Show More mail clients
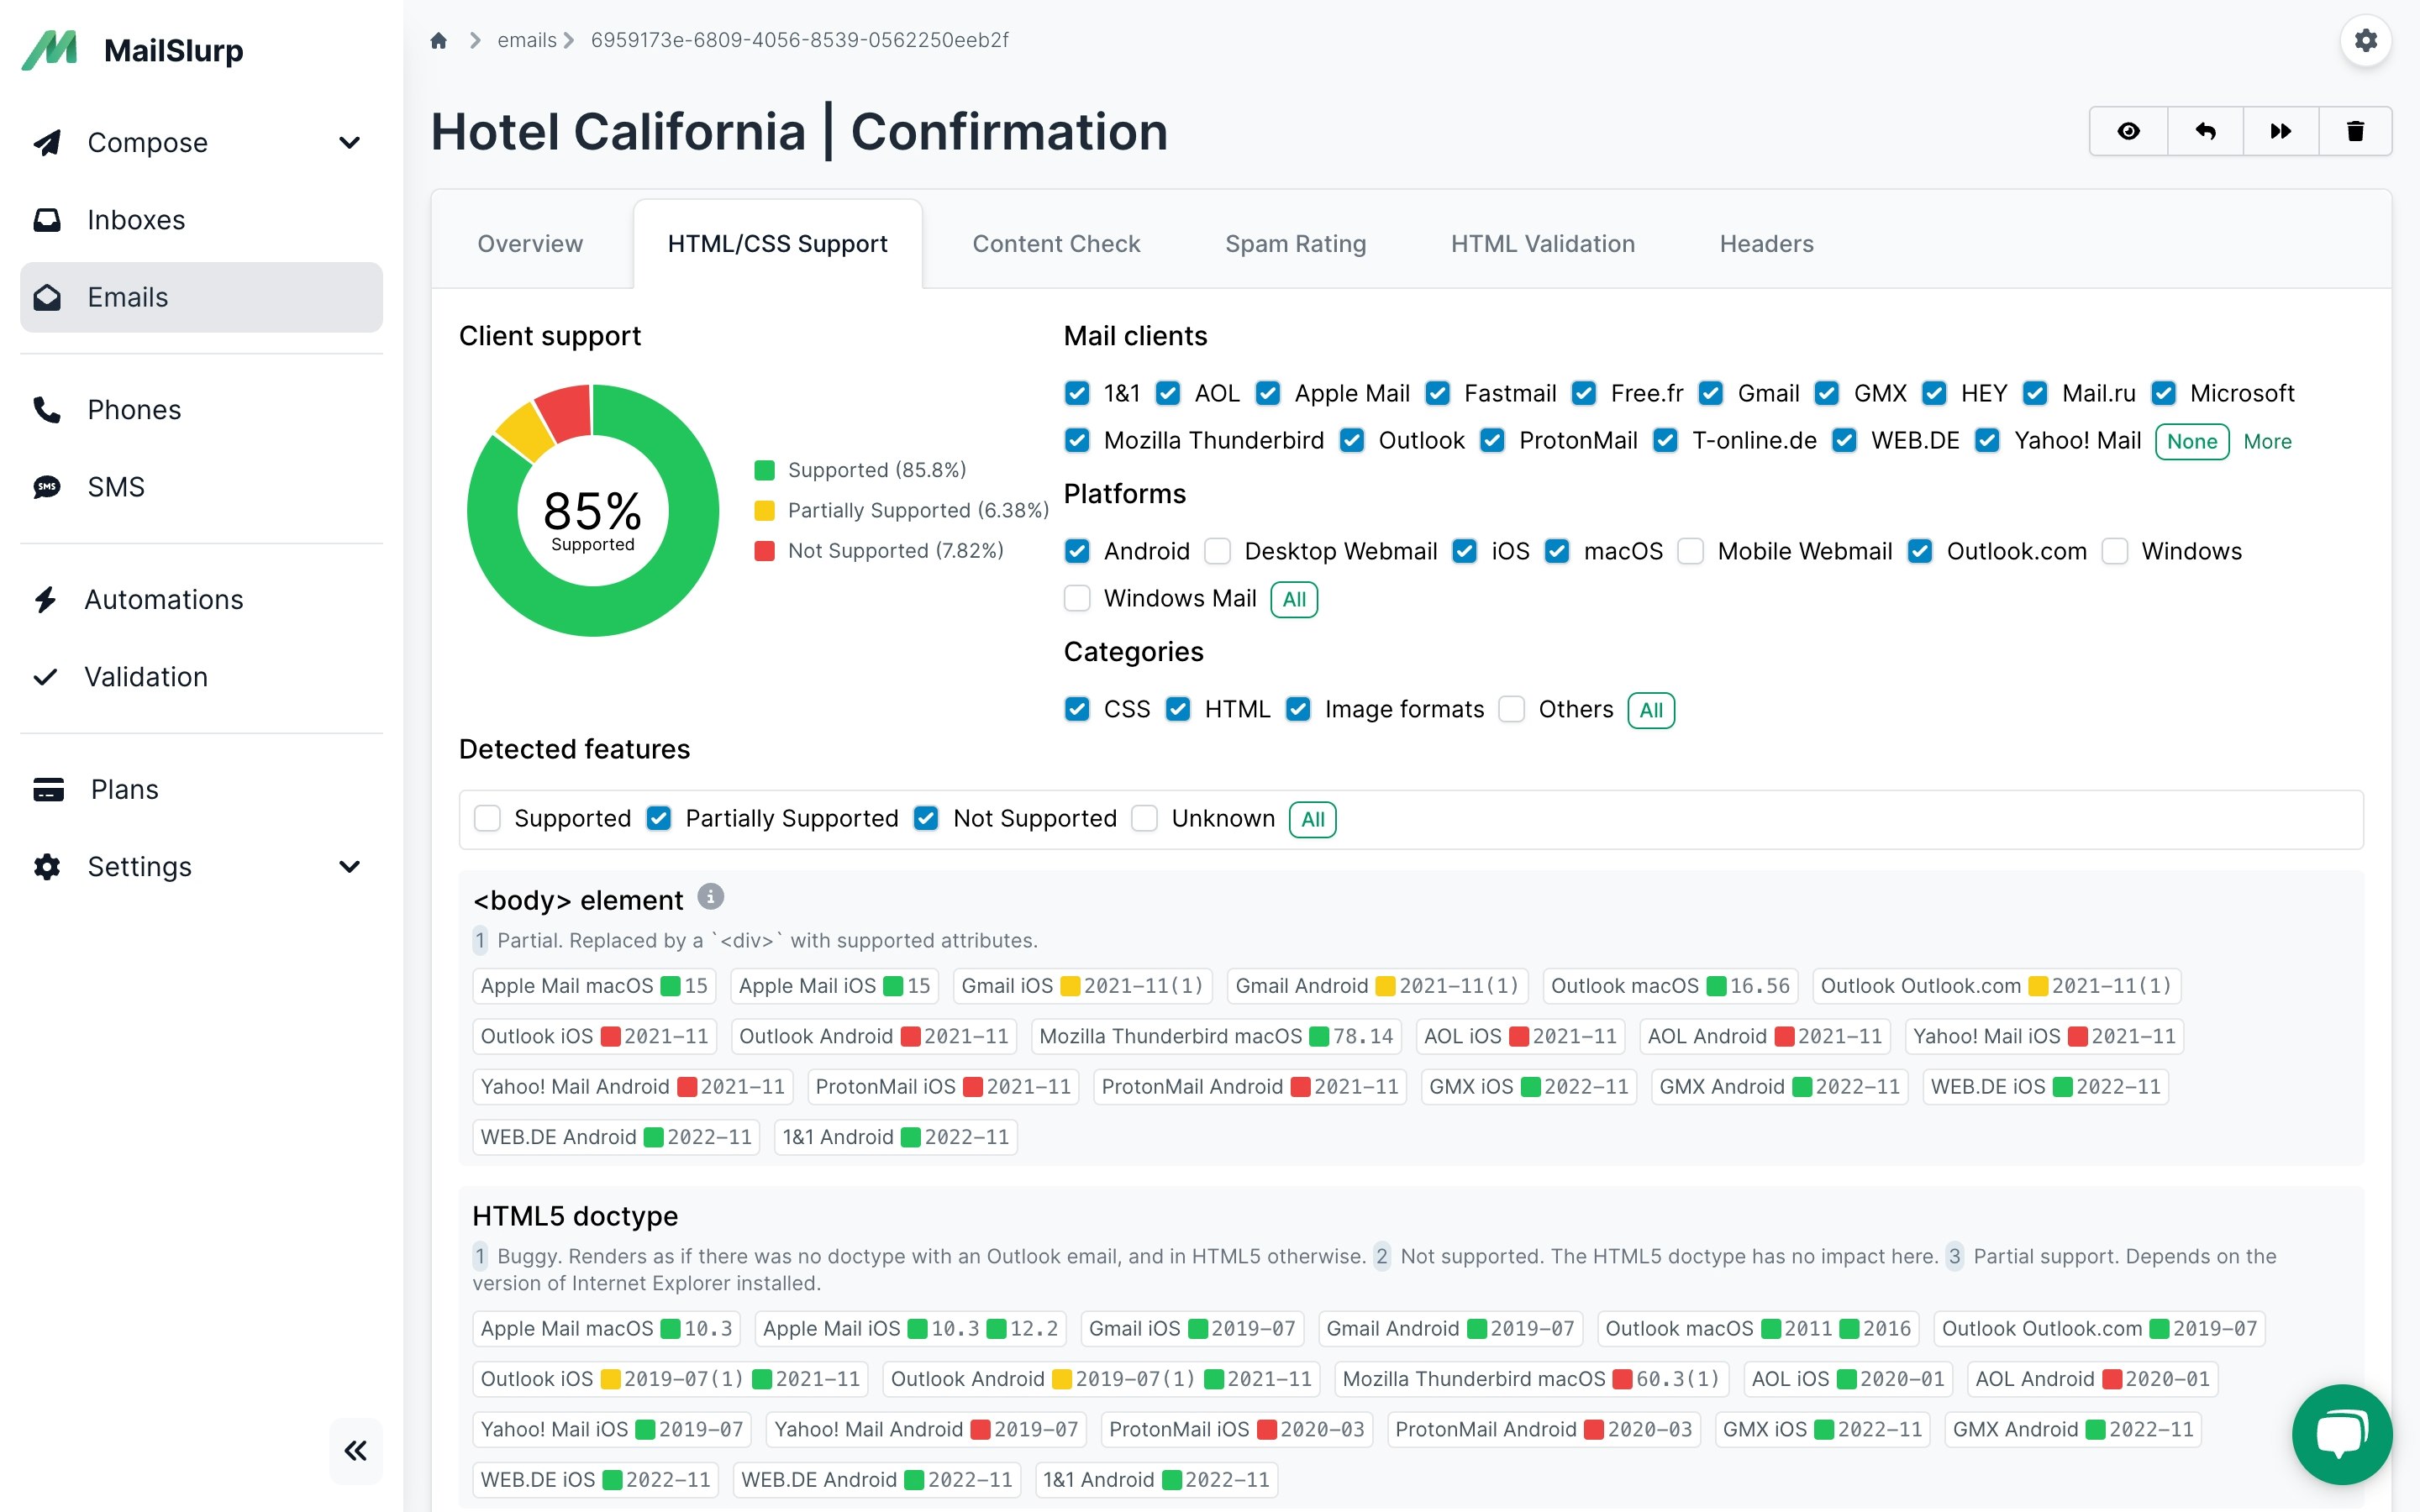 pyautogui.click(x=2267, y=441)
